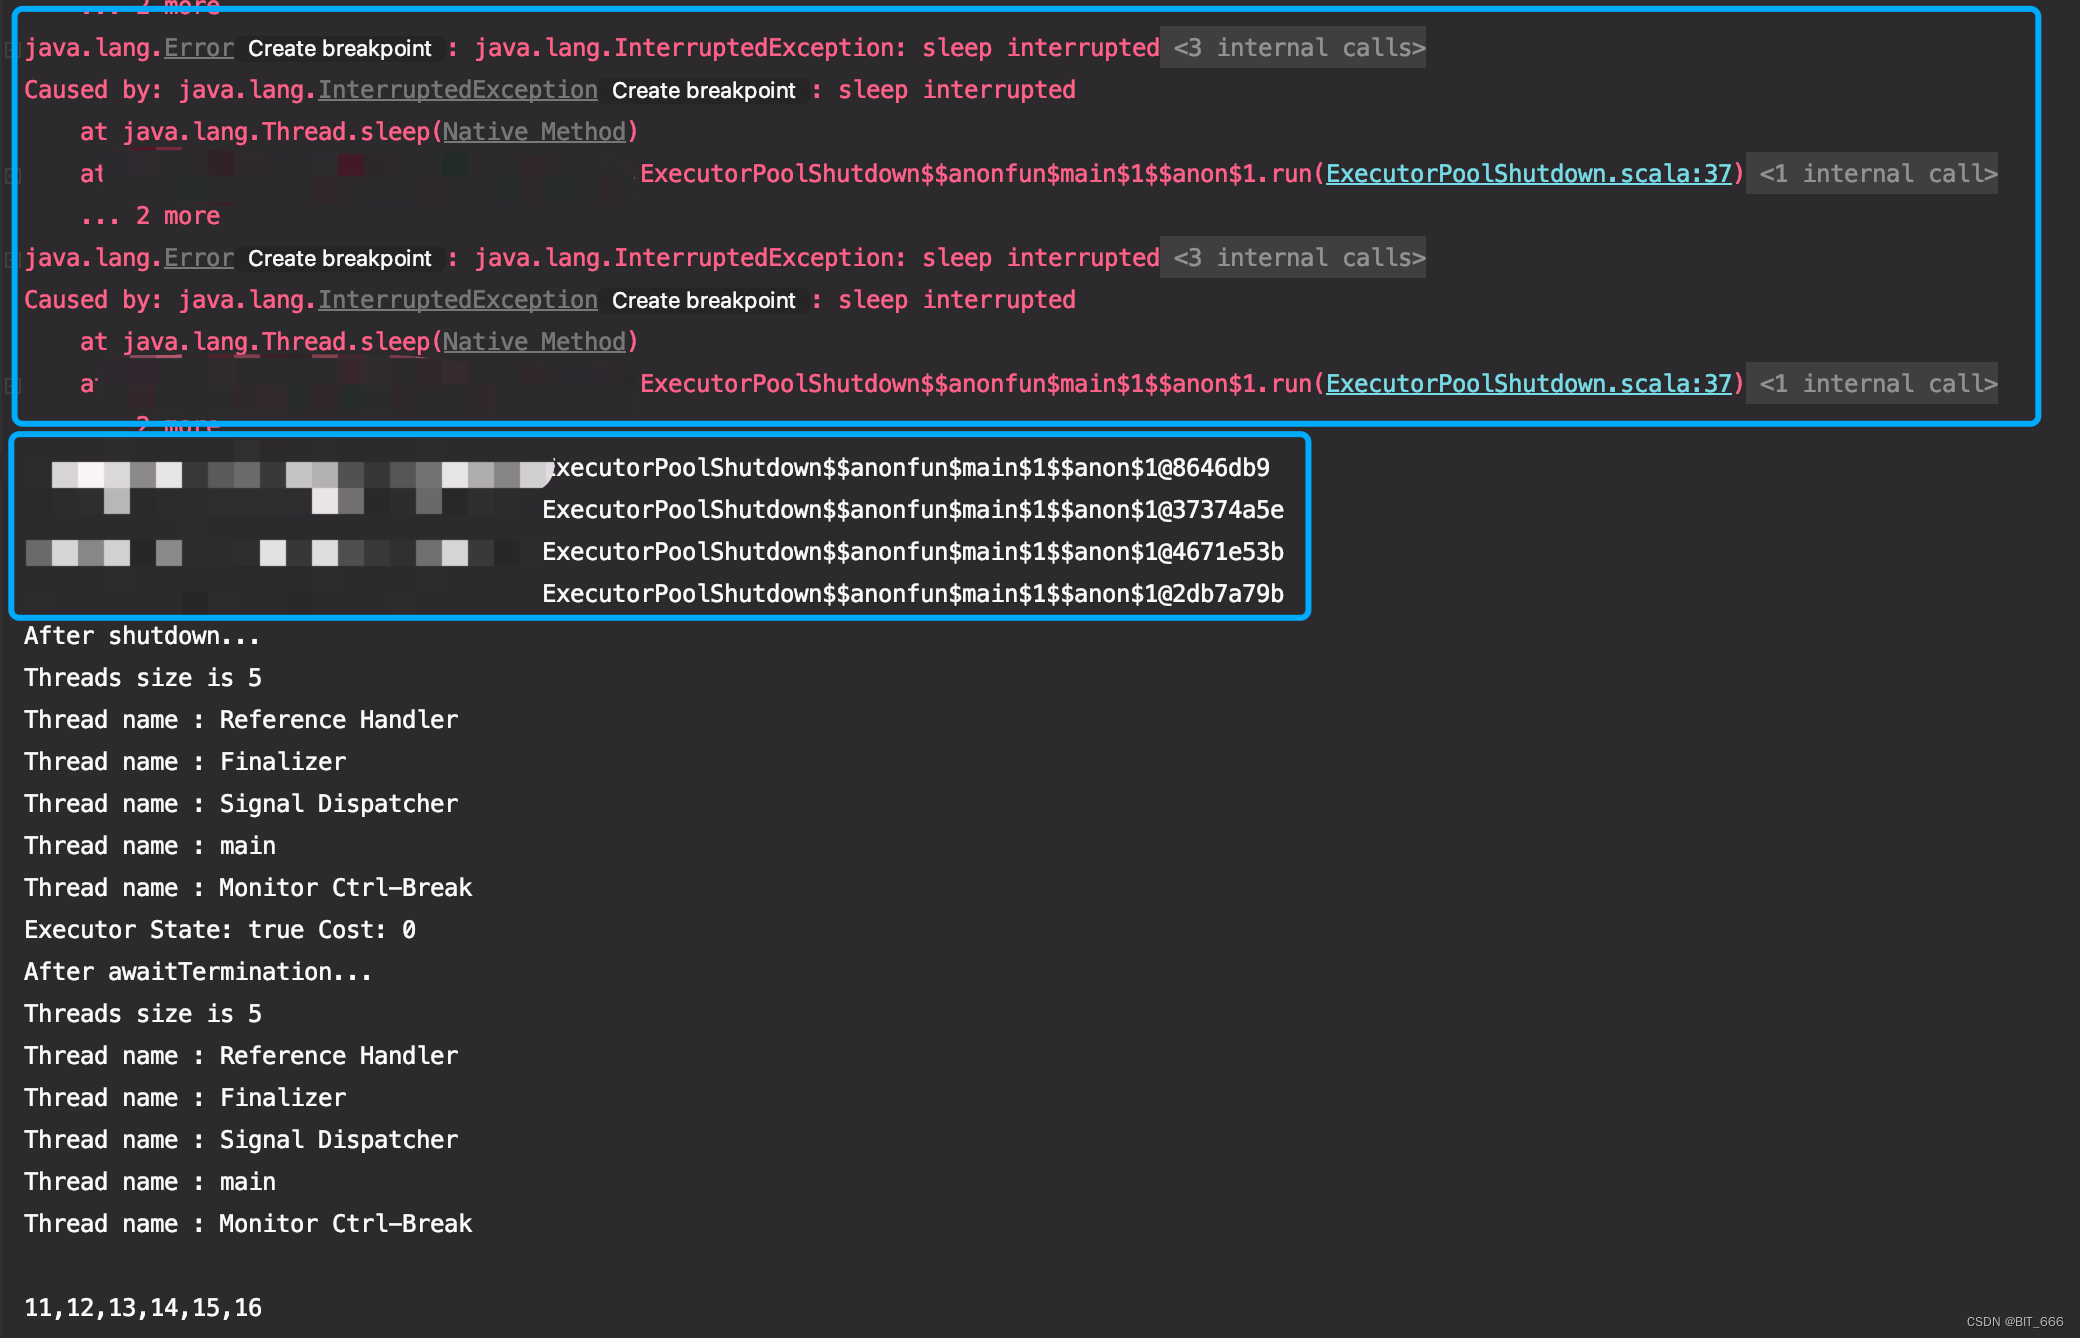The image size is (2080, 1338).
Task: Click "Create breakpoint" next to second java.lang.Error
Action: (339, 258)
